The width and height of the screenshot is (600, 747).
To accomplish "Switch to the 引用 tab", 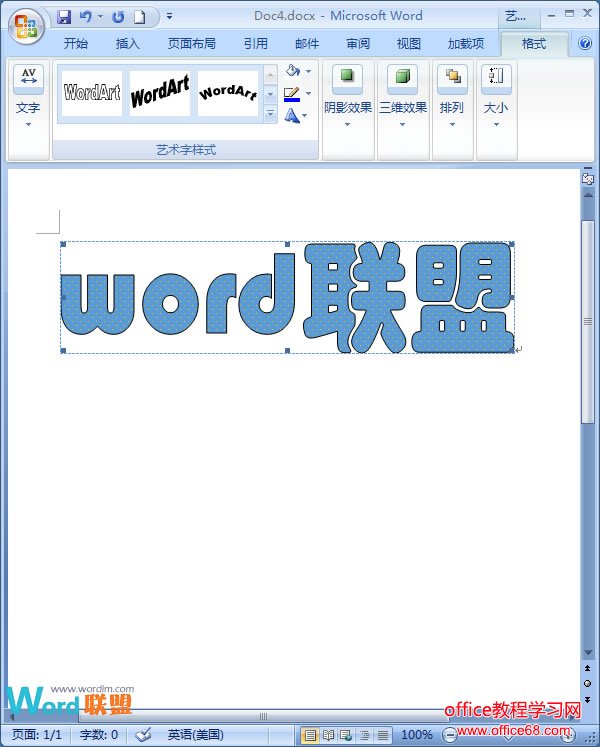I will tap(255, 44).
